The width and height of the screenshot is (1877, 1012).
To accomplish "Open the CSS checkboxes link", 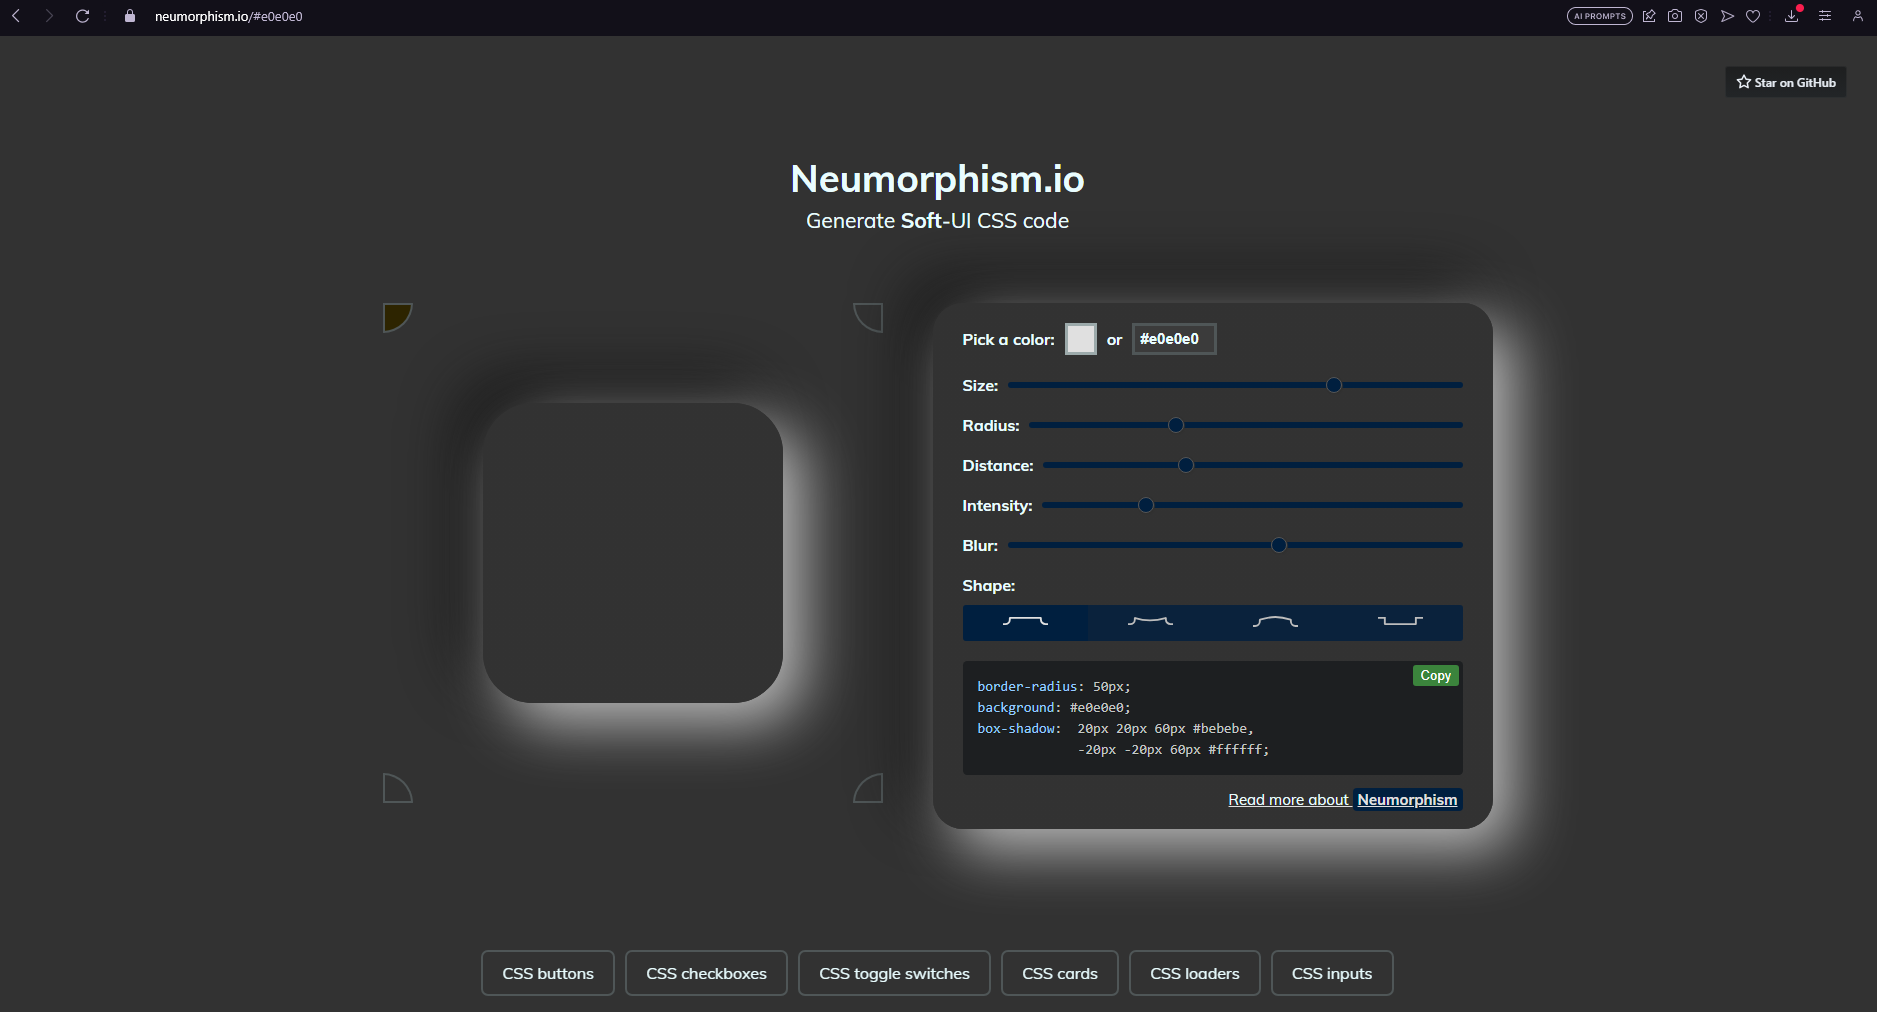I will [706, 973].
